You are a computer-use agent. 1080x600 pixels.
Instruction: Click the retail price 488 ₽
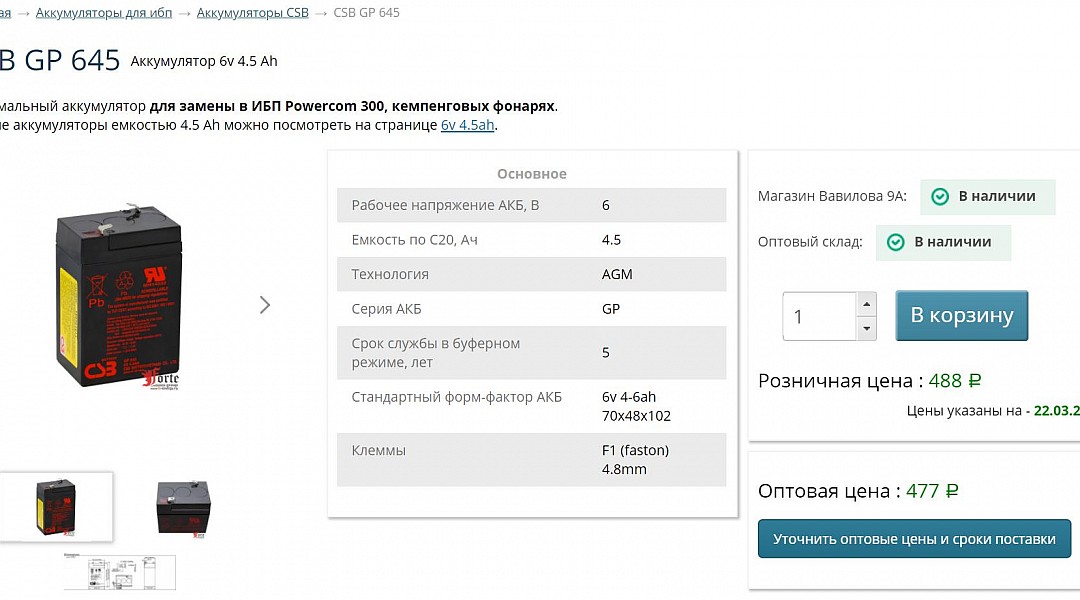[954, 381]
